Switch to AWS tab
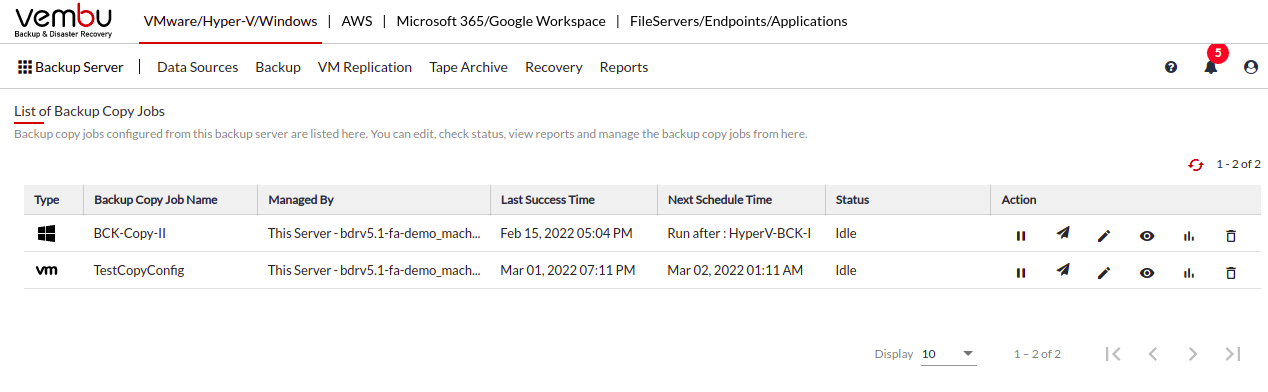Image resolution: width=1268 pixels, height=392 pixels. click(x=357, y=21)
